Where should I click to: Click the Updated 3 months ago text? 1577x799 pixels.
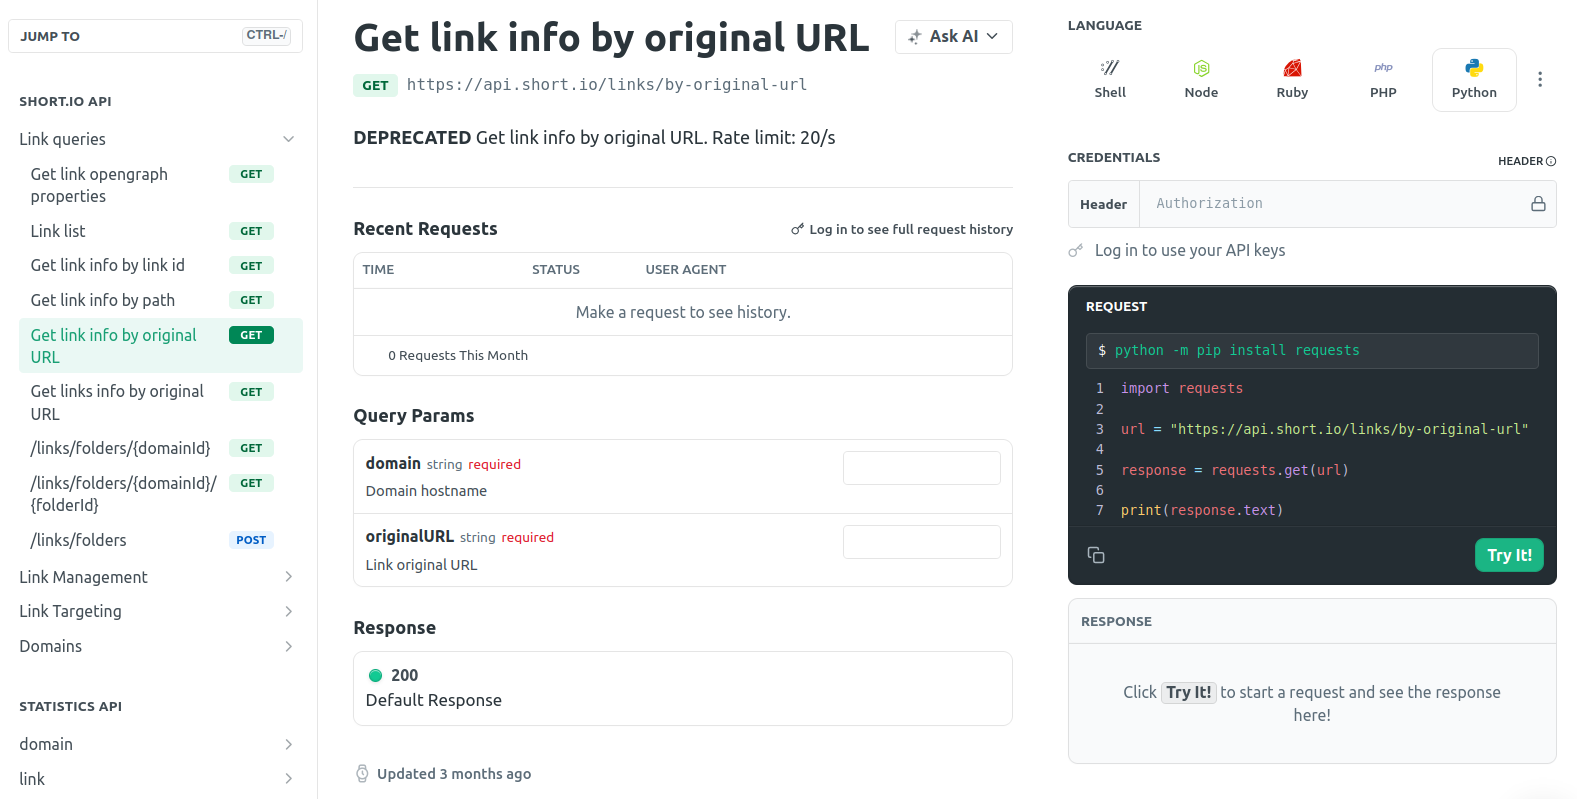click(x=454, y=774)
